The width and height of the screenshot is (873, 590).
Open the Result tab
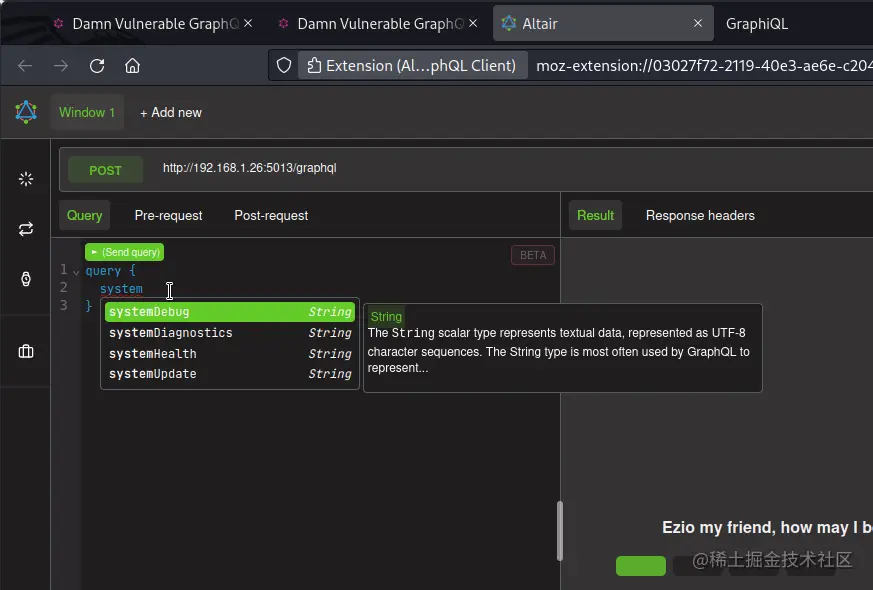tap(595, 215)
